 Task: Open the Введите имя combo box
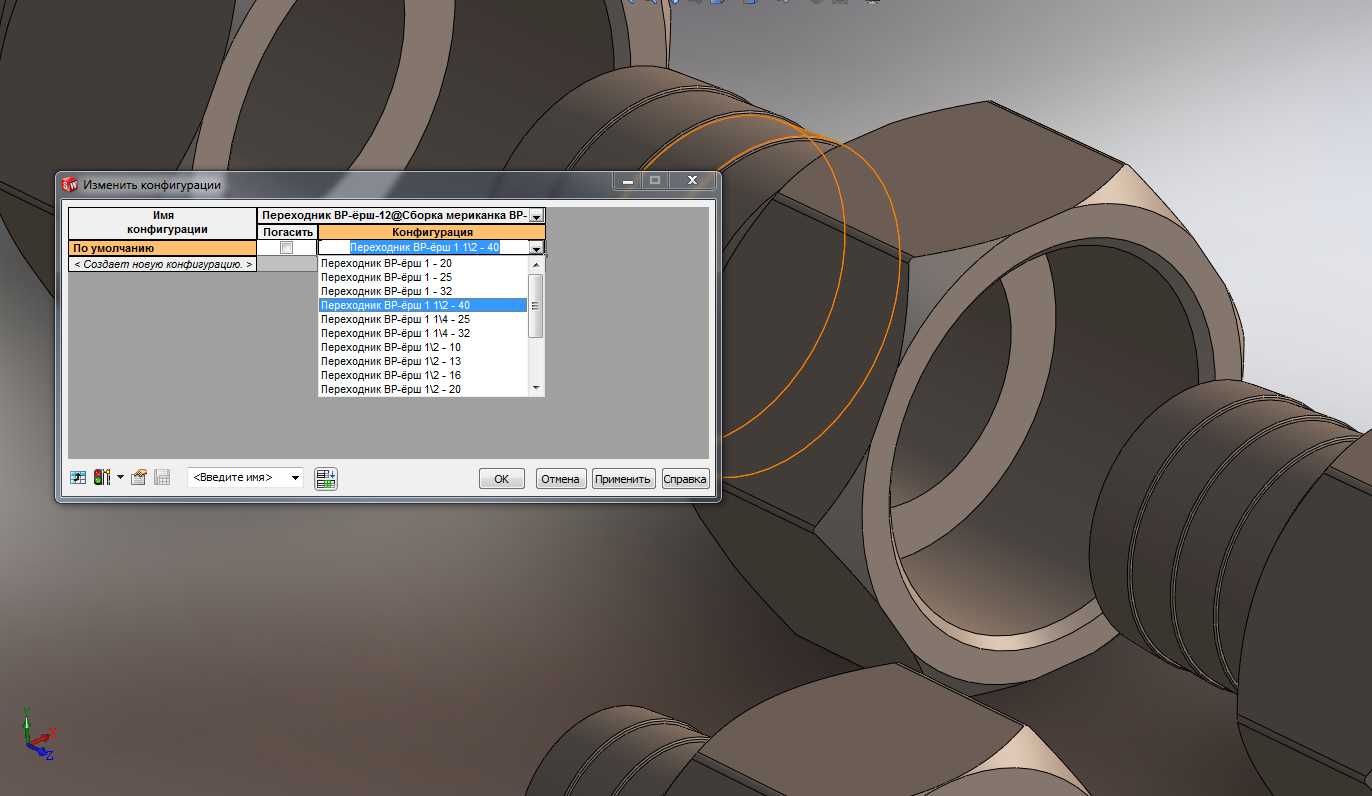tap(246, 478)
